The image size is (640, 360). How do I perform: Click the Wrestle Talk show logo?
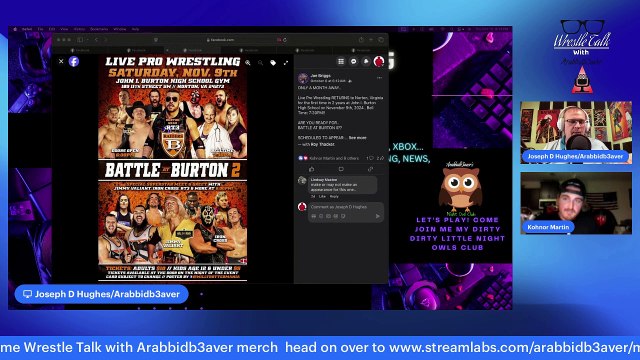[582, 57]
